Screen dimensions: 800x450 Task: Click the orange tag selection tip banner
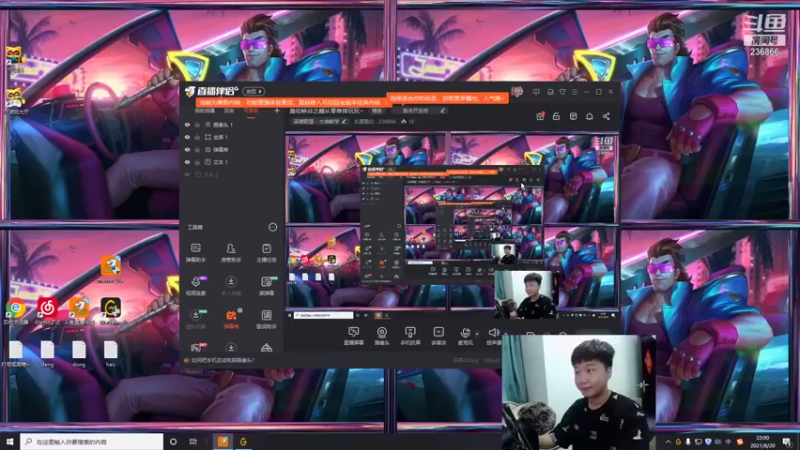pos(447,98)
